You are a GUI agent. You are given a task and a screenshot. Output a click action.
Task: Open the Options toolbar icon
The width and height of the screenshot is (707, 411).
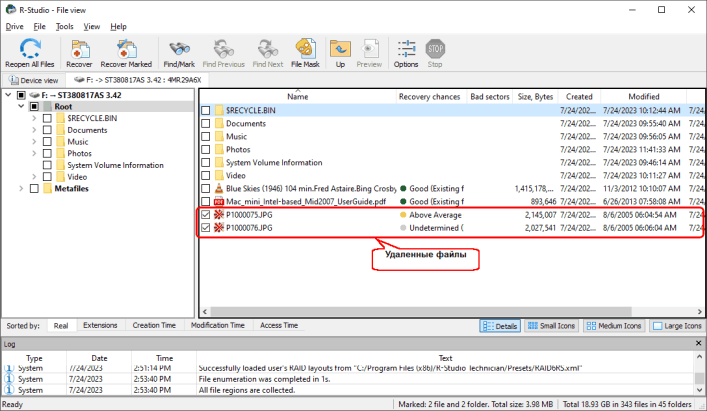(x=406, y=49)
